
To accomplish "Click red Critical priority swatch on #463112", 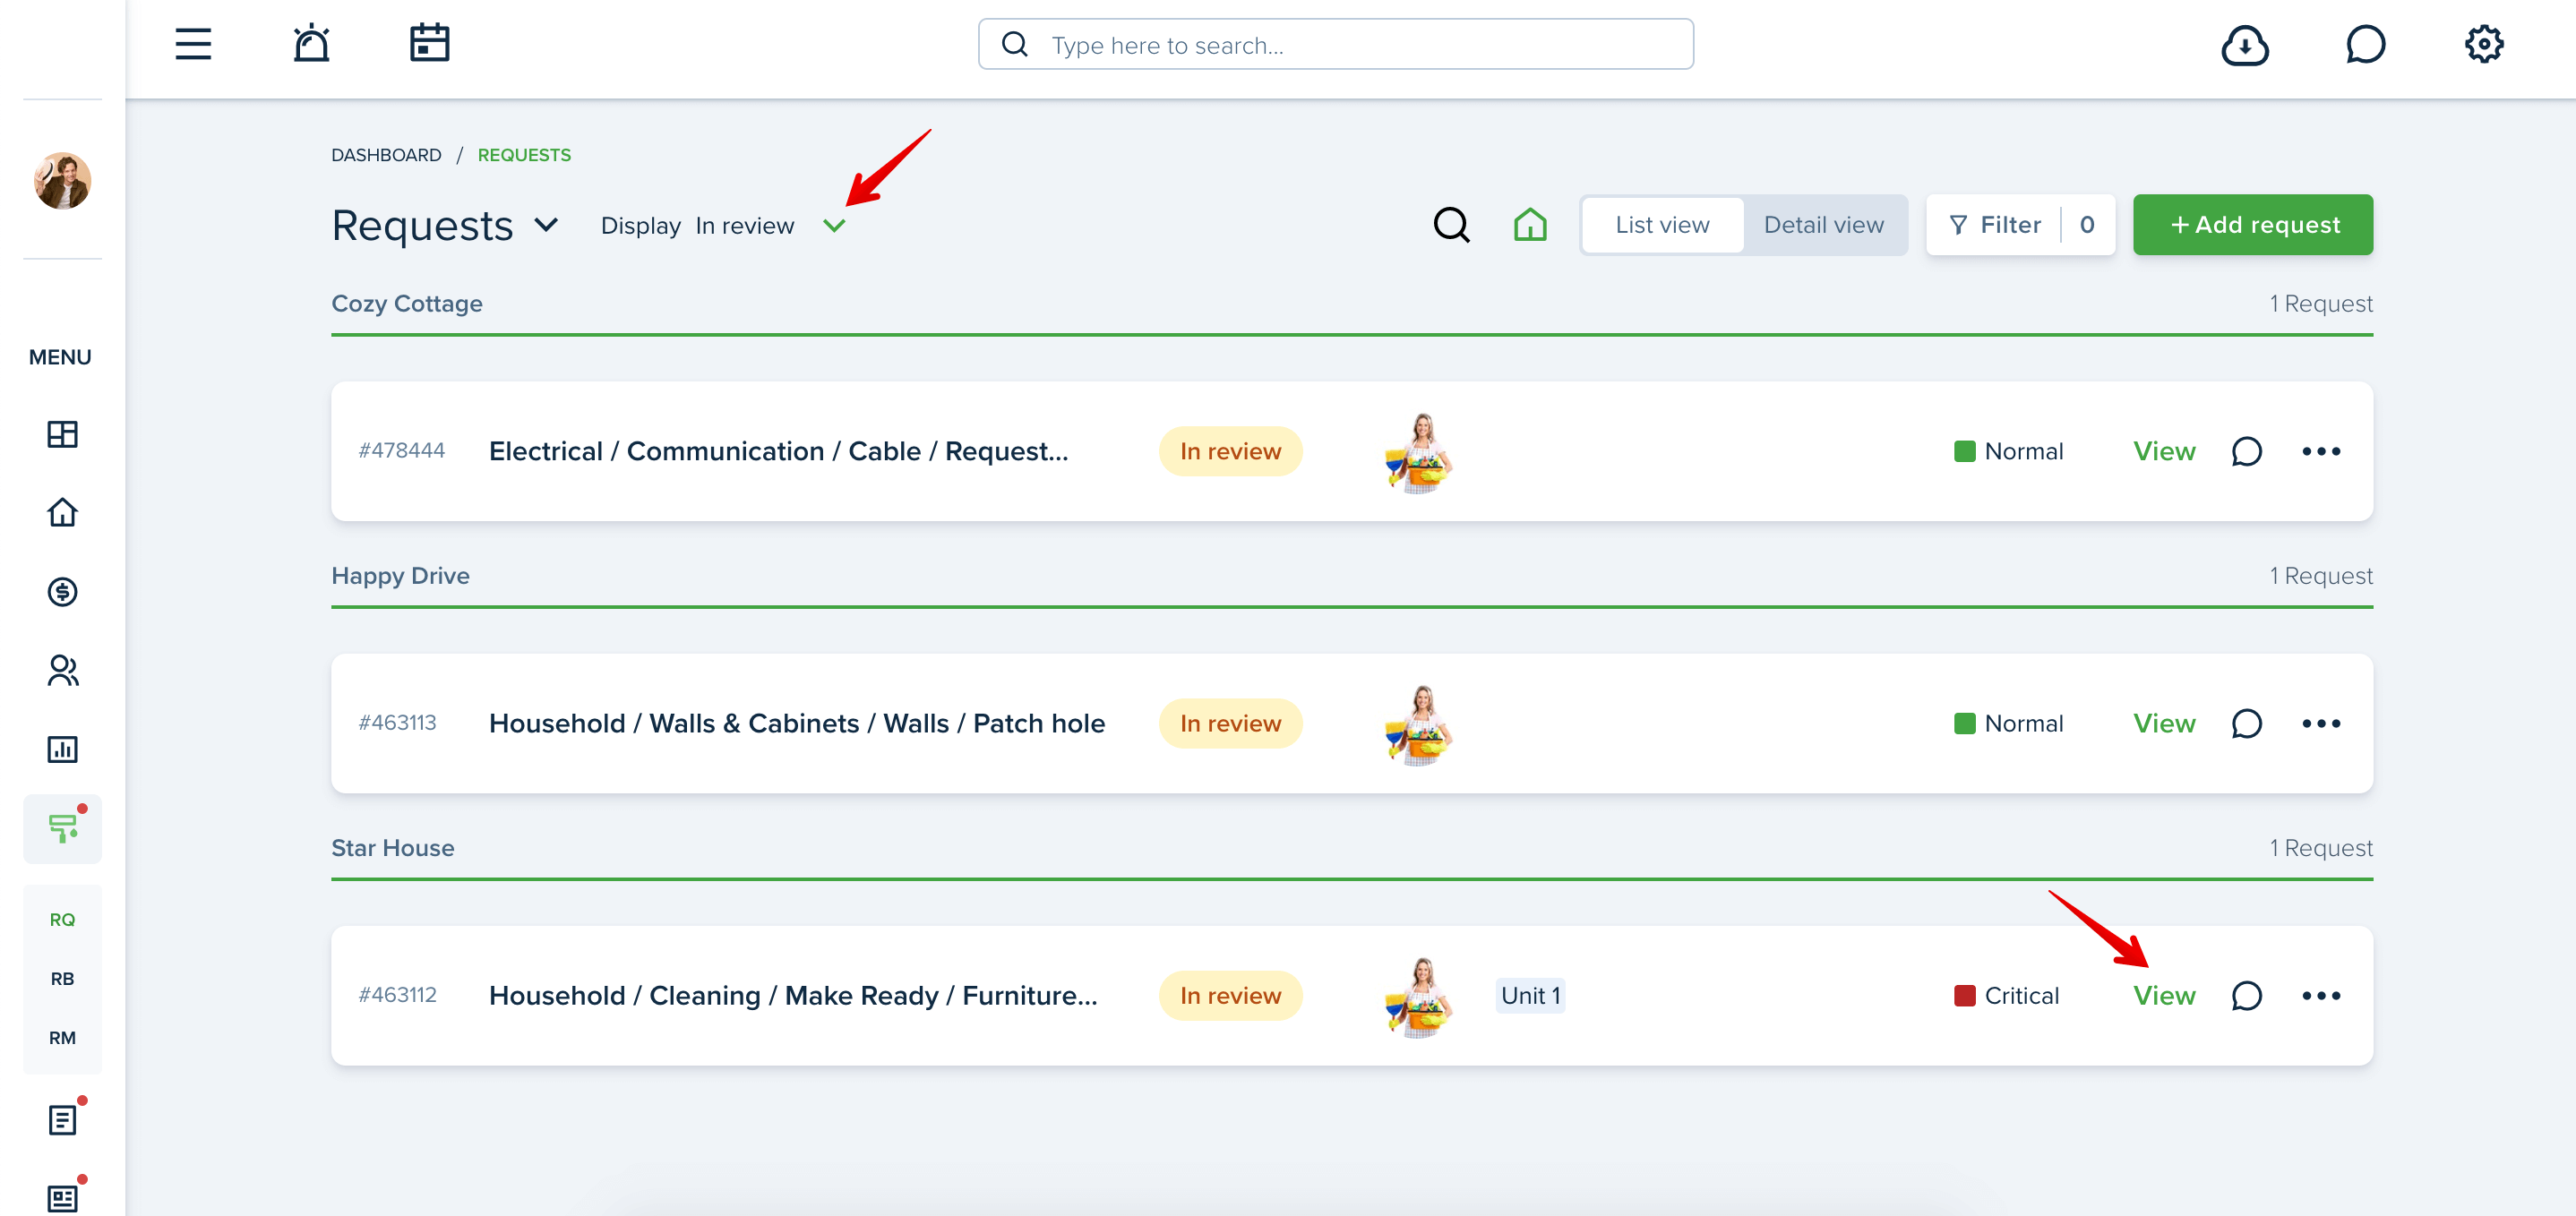I will pyautogui.click(x=1964, y=995).
